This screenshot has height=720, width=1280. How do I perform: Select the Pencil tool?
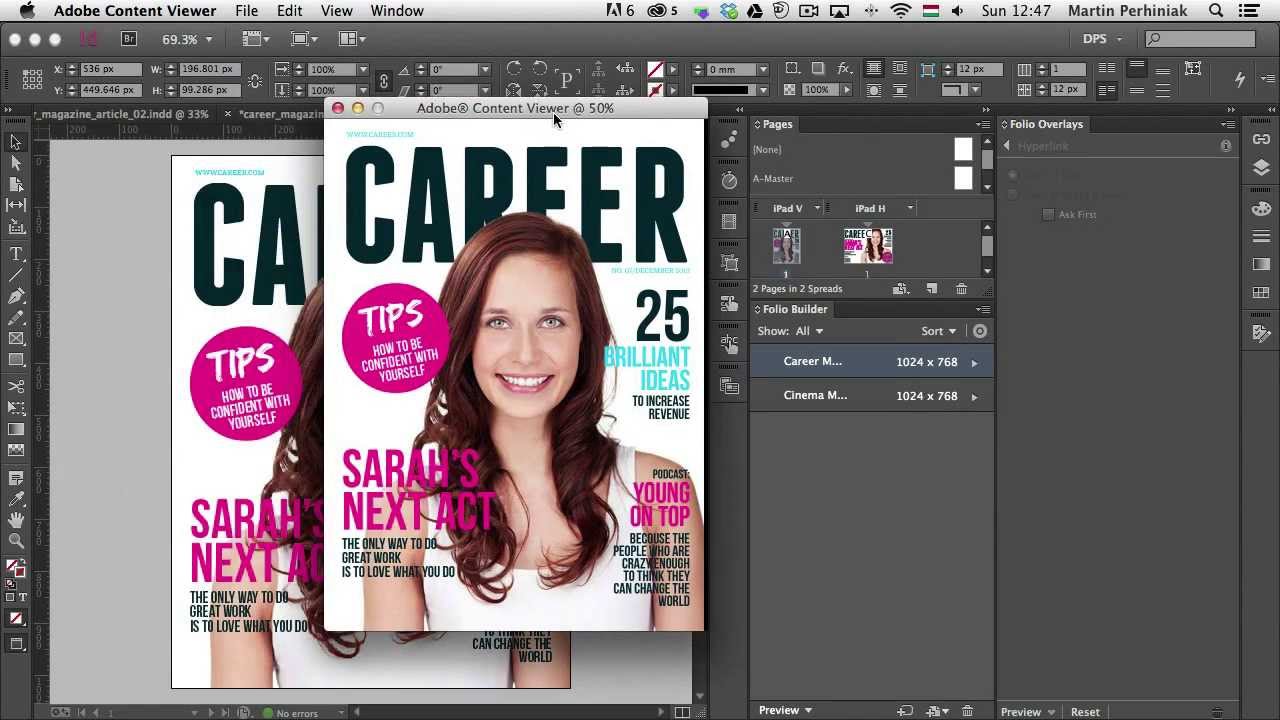(16, 317)
